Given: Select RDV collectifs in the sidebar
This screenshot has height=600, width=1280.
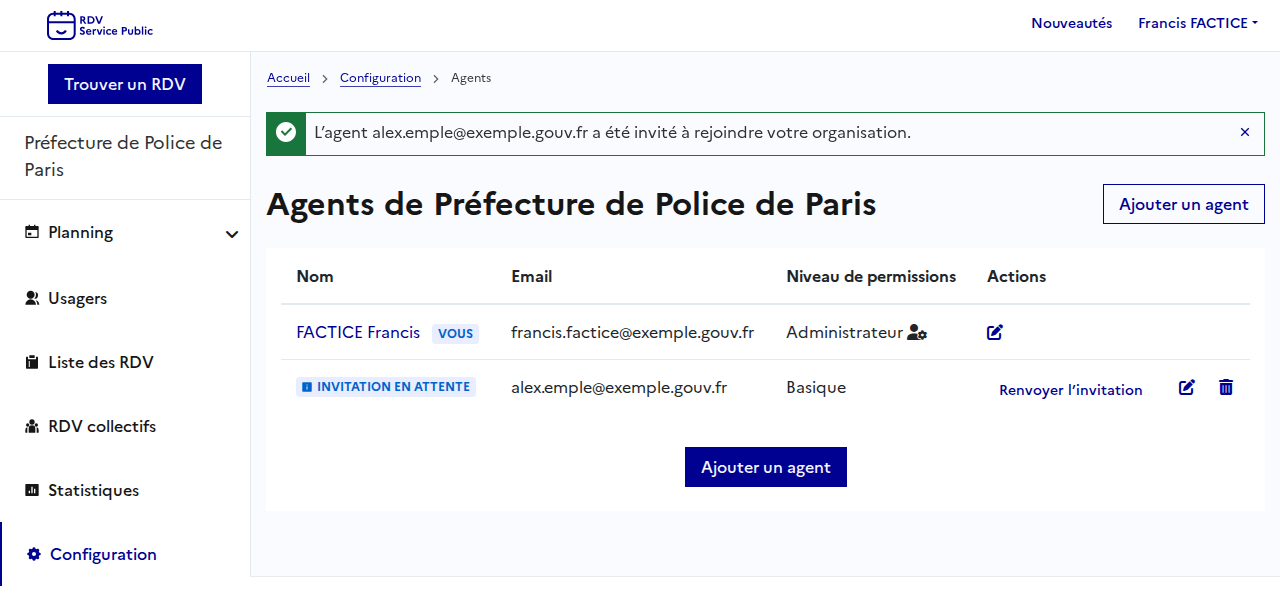Looking at the screenshot, I should click(102, 427).
